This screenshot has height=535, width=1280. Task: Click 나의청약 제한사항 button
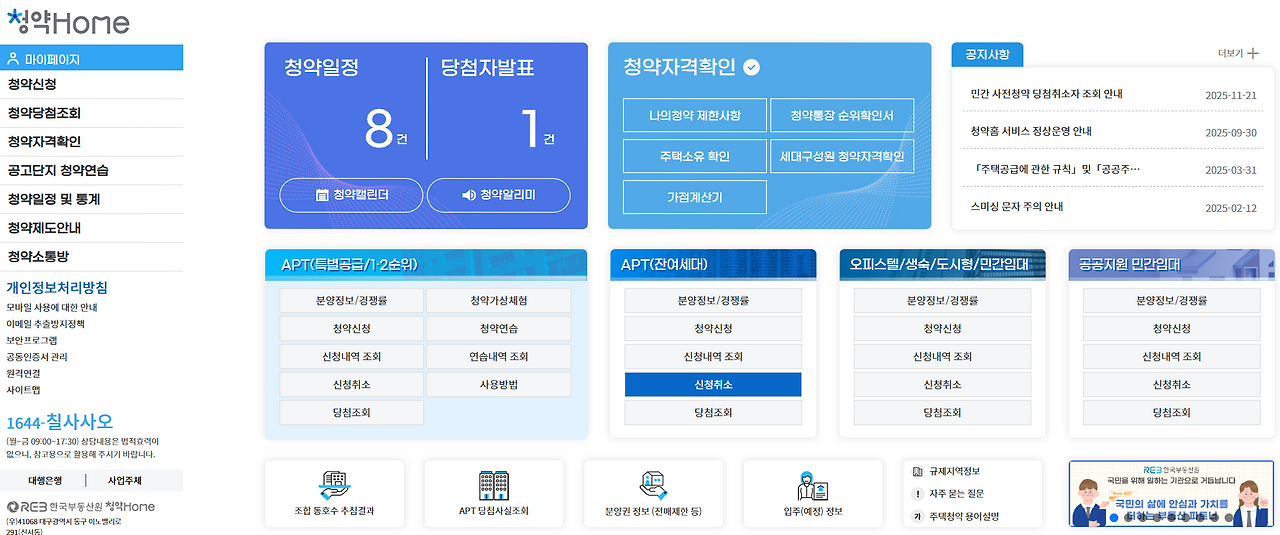point(695,115)
